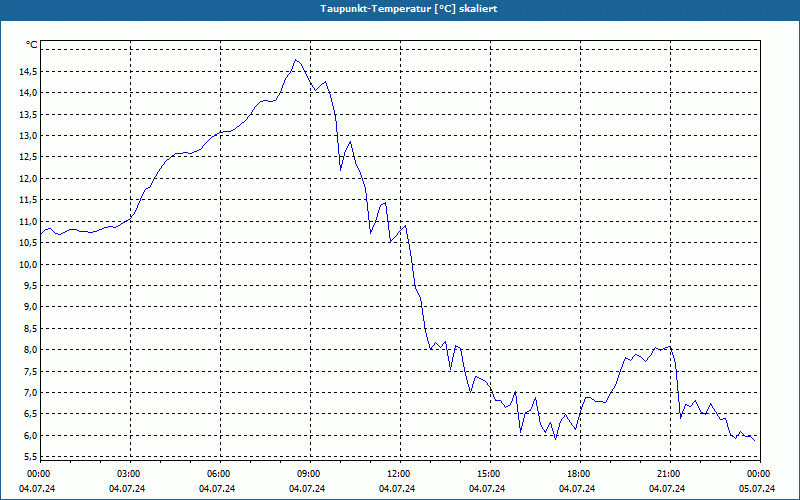
Task: Click the 00:00 time label above 04.07.24
Action: (37, 474)
